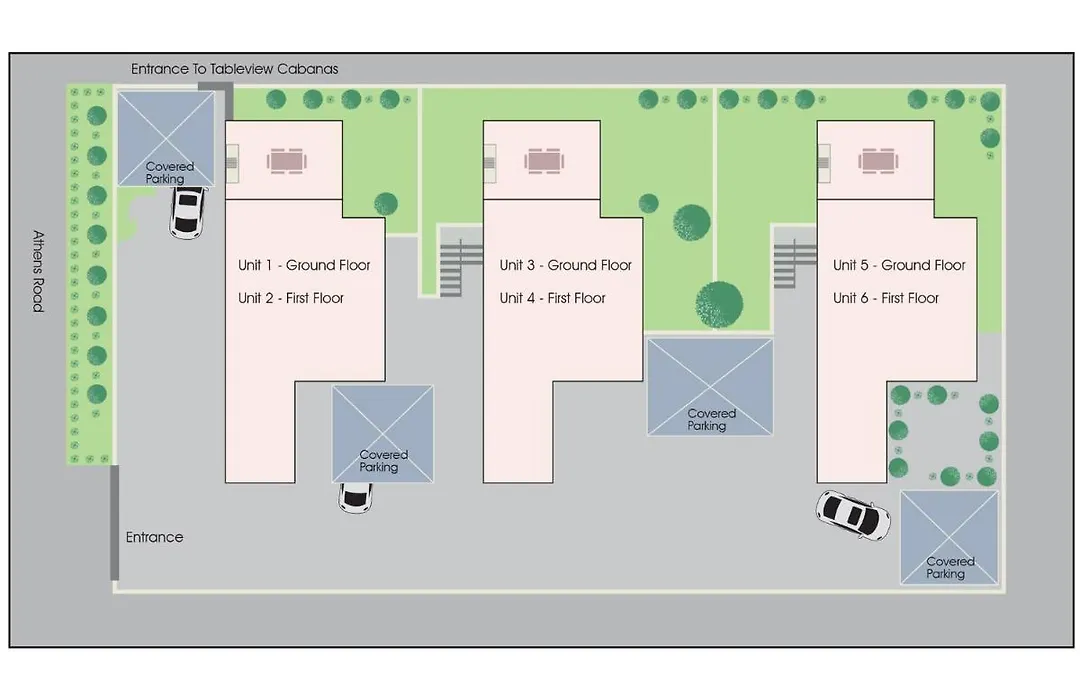Click covered parking below Unit 5 building
The height and width of the screenshot is (700, 1080).
(949, 538)
